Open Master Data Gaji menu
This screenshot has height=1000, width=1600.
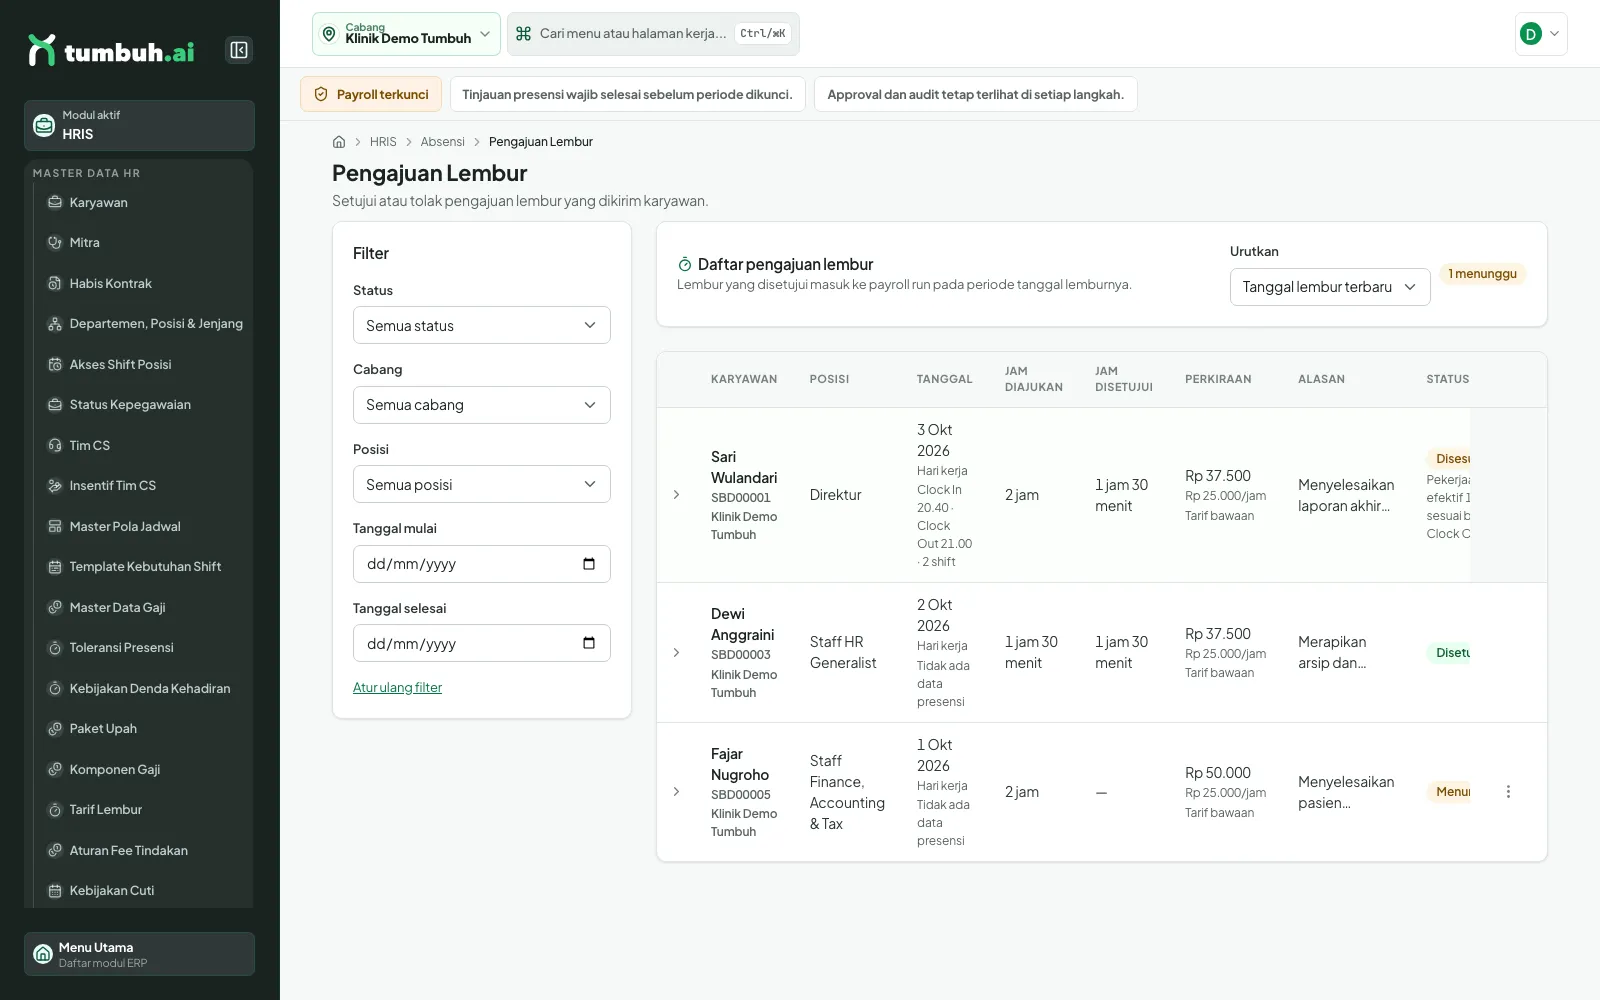click(x=146, y=607)
